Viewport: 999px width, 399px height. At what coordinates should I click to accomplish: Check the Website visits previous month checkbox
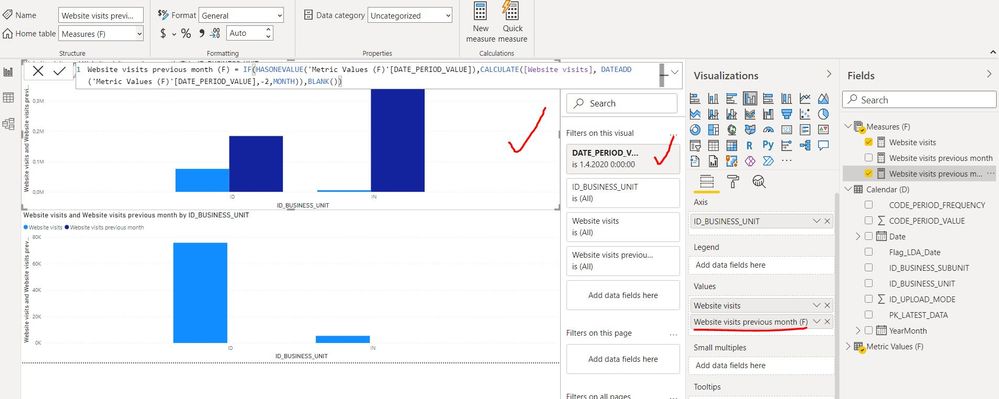point(868,157)
